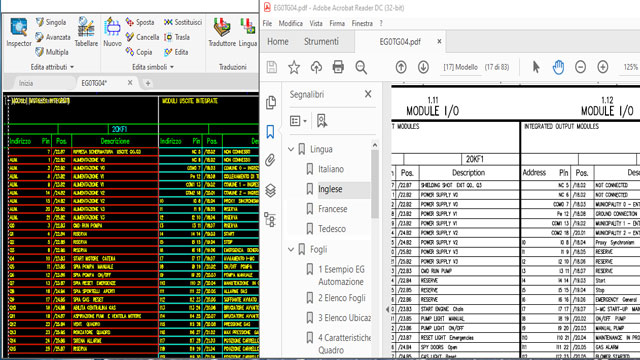Zoom in on the PDF

(x=603, y=67)
